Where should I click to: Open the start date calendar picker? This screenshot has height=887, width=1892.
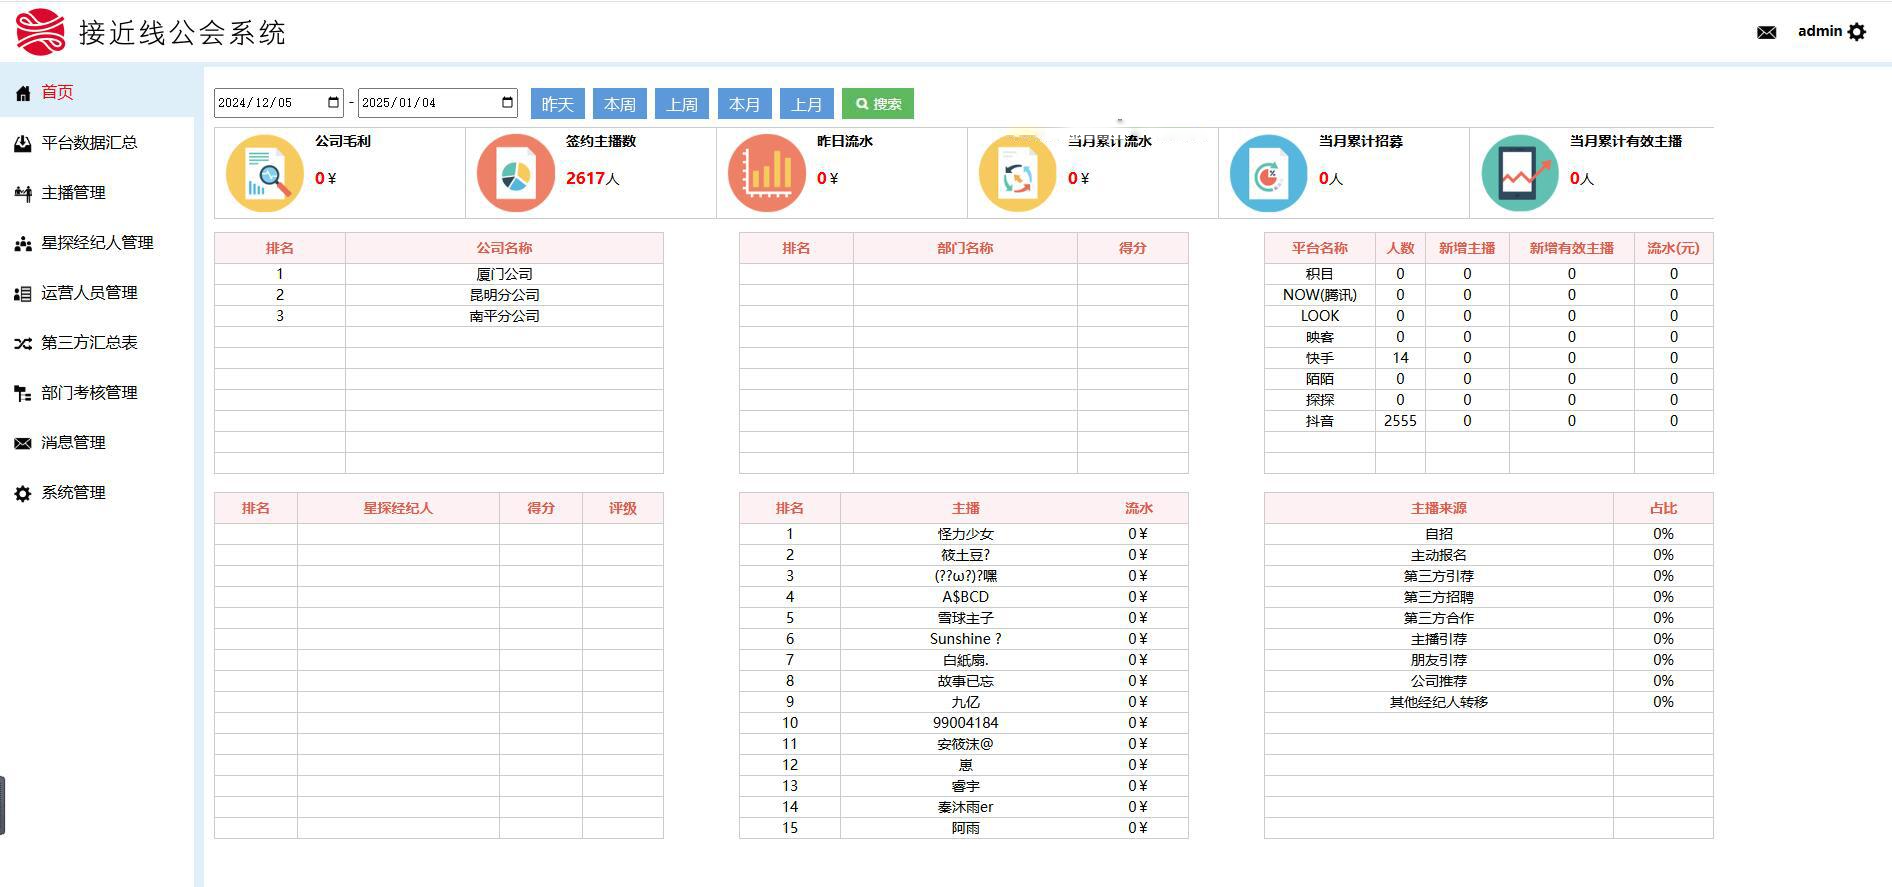[333, 102]
